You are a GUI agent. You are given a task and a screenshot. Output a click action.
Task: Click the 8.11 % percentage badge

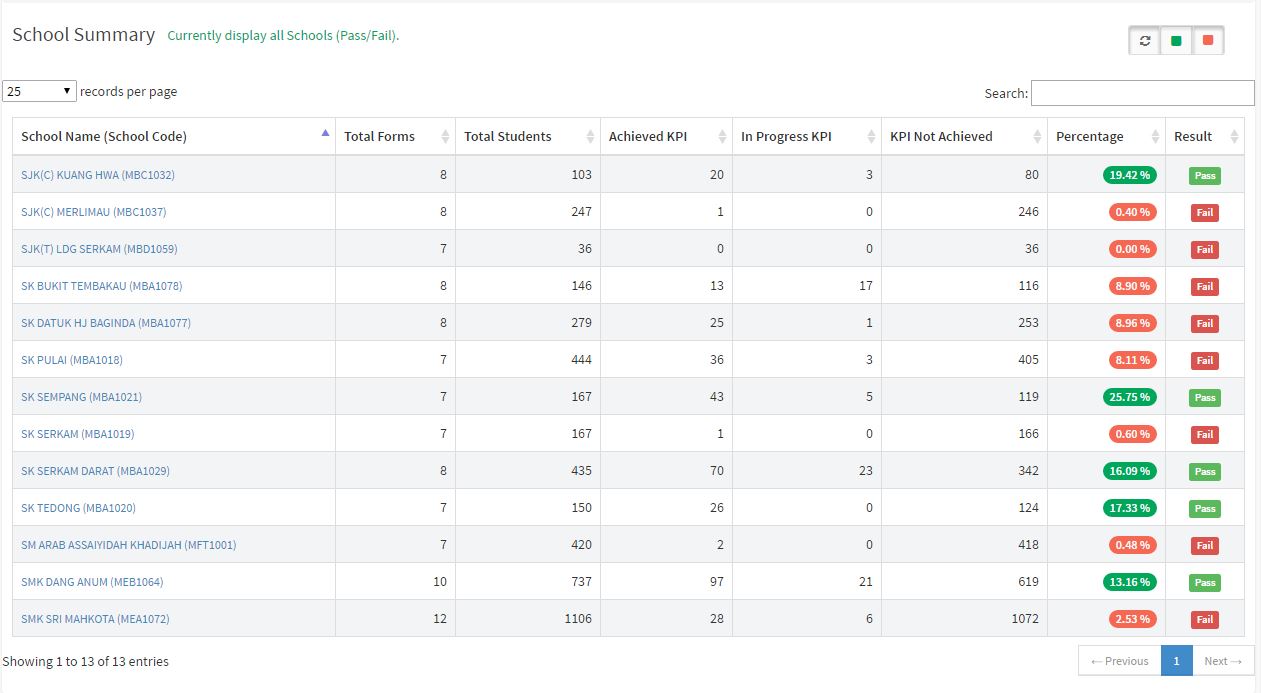1132,360
